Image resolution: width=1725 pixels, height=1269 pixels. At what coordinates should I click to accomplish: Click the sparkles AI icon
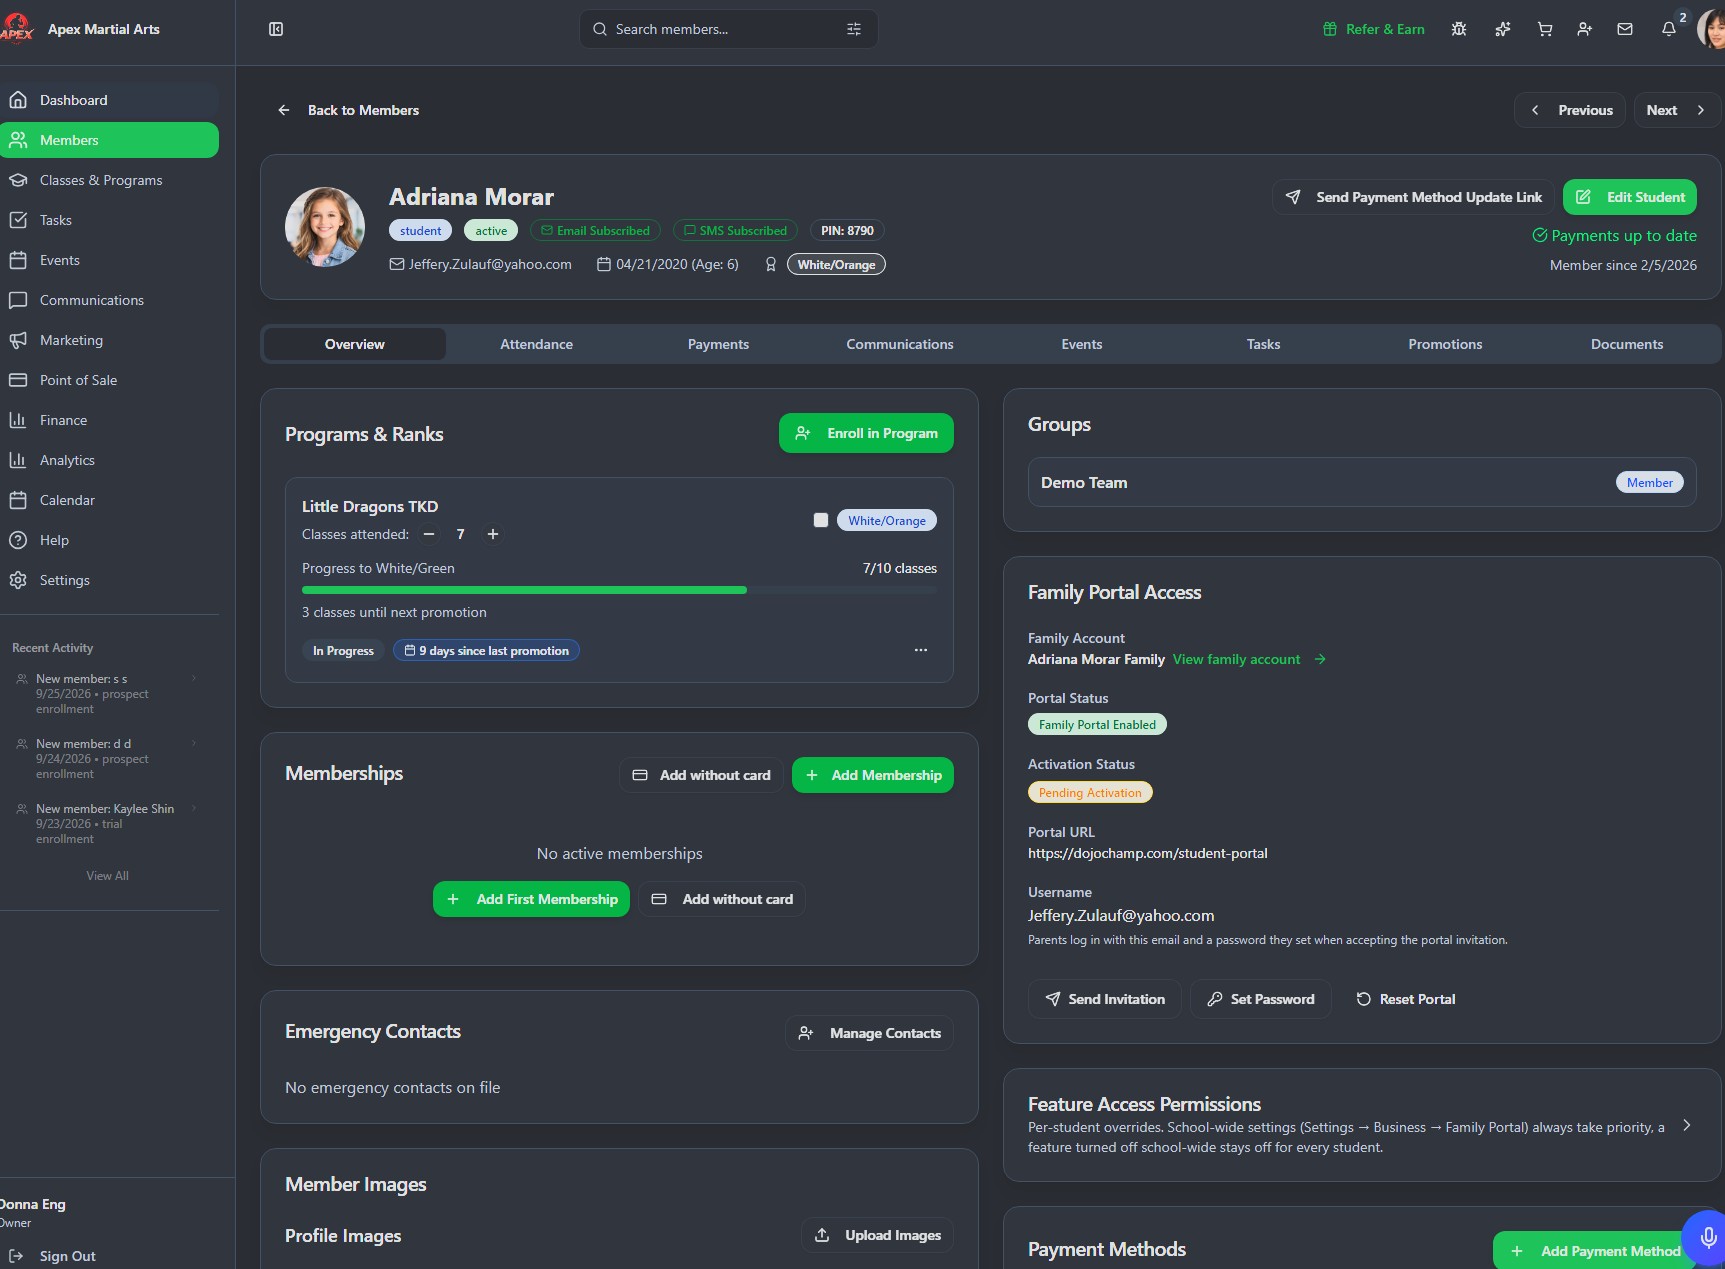1502,29
